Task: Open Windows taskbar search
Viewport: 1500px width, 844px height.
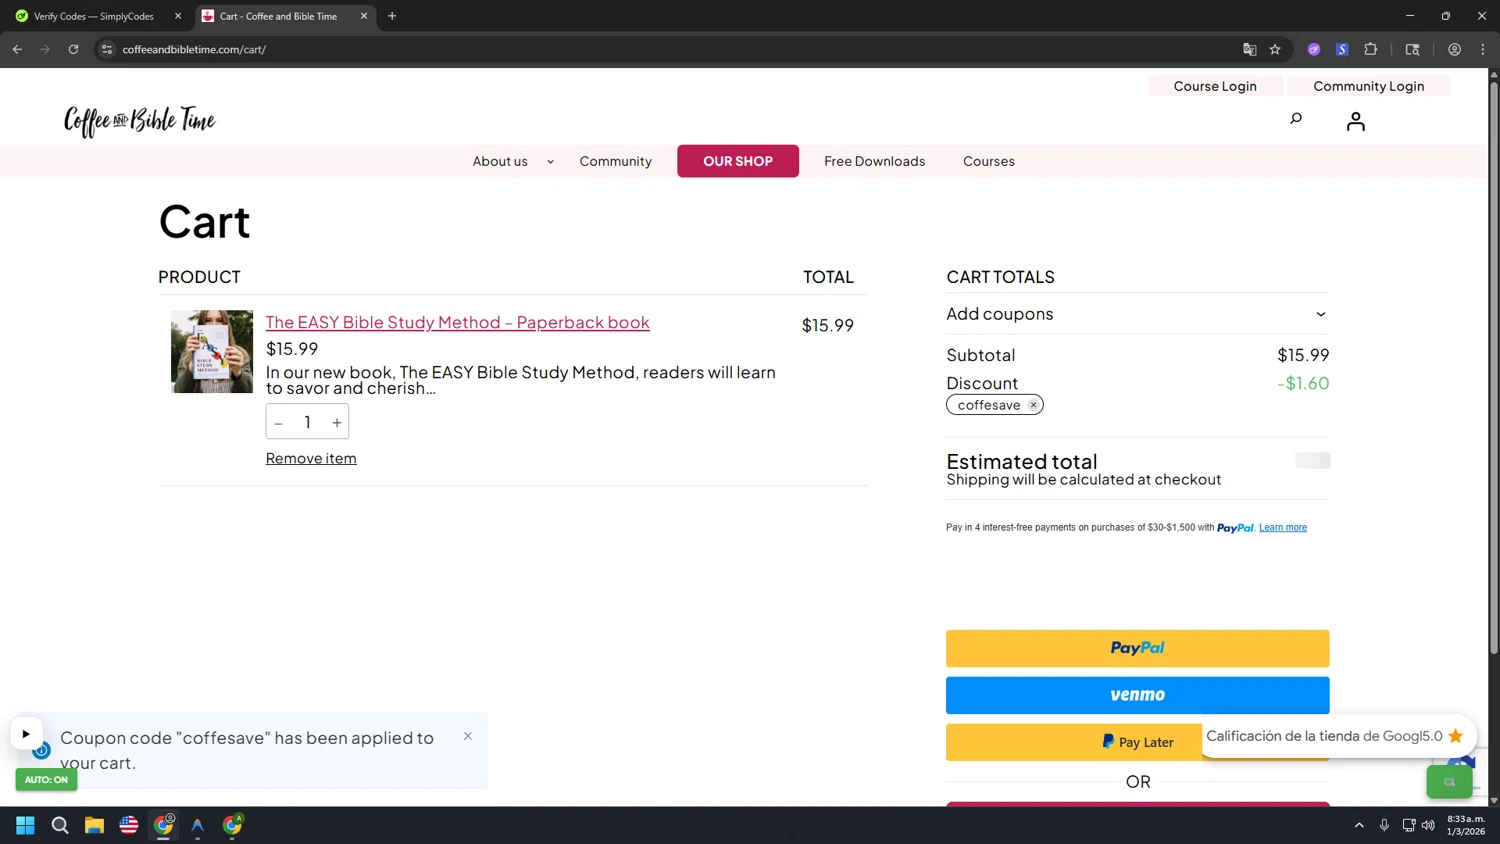Action: coord(60,825)
